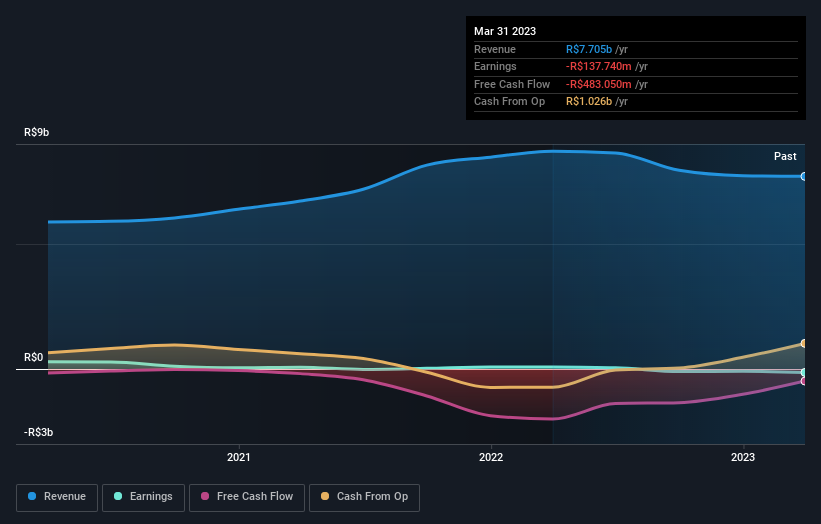Viewport: 821px width, 524px height.
Task: Click the R$1.026b cash from op value
Action: (x=589, y=102)
